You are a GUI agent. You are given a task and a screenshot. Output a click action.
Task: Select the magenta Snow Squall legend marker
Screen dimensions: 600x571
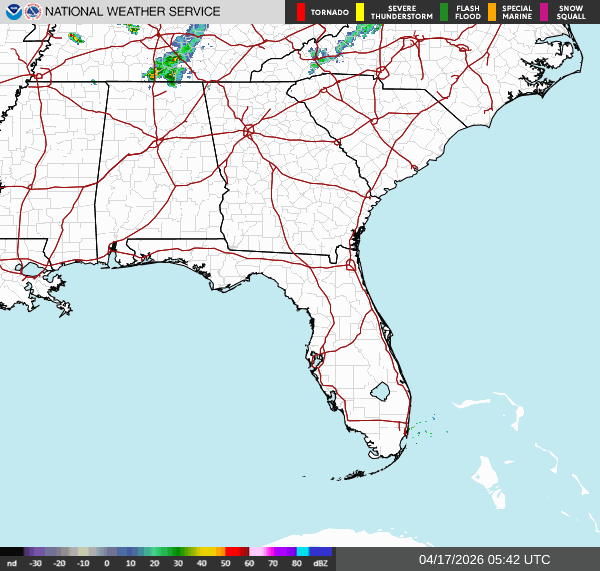click(x=544, y=12)
